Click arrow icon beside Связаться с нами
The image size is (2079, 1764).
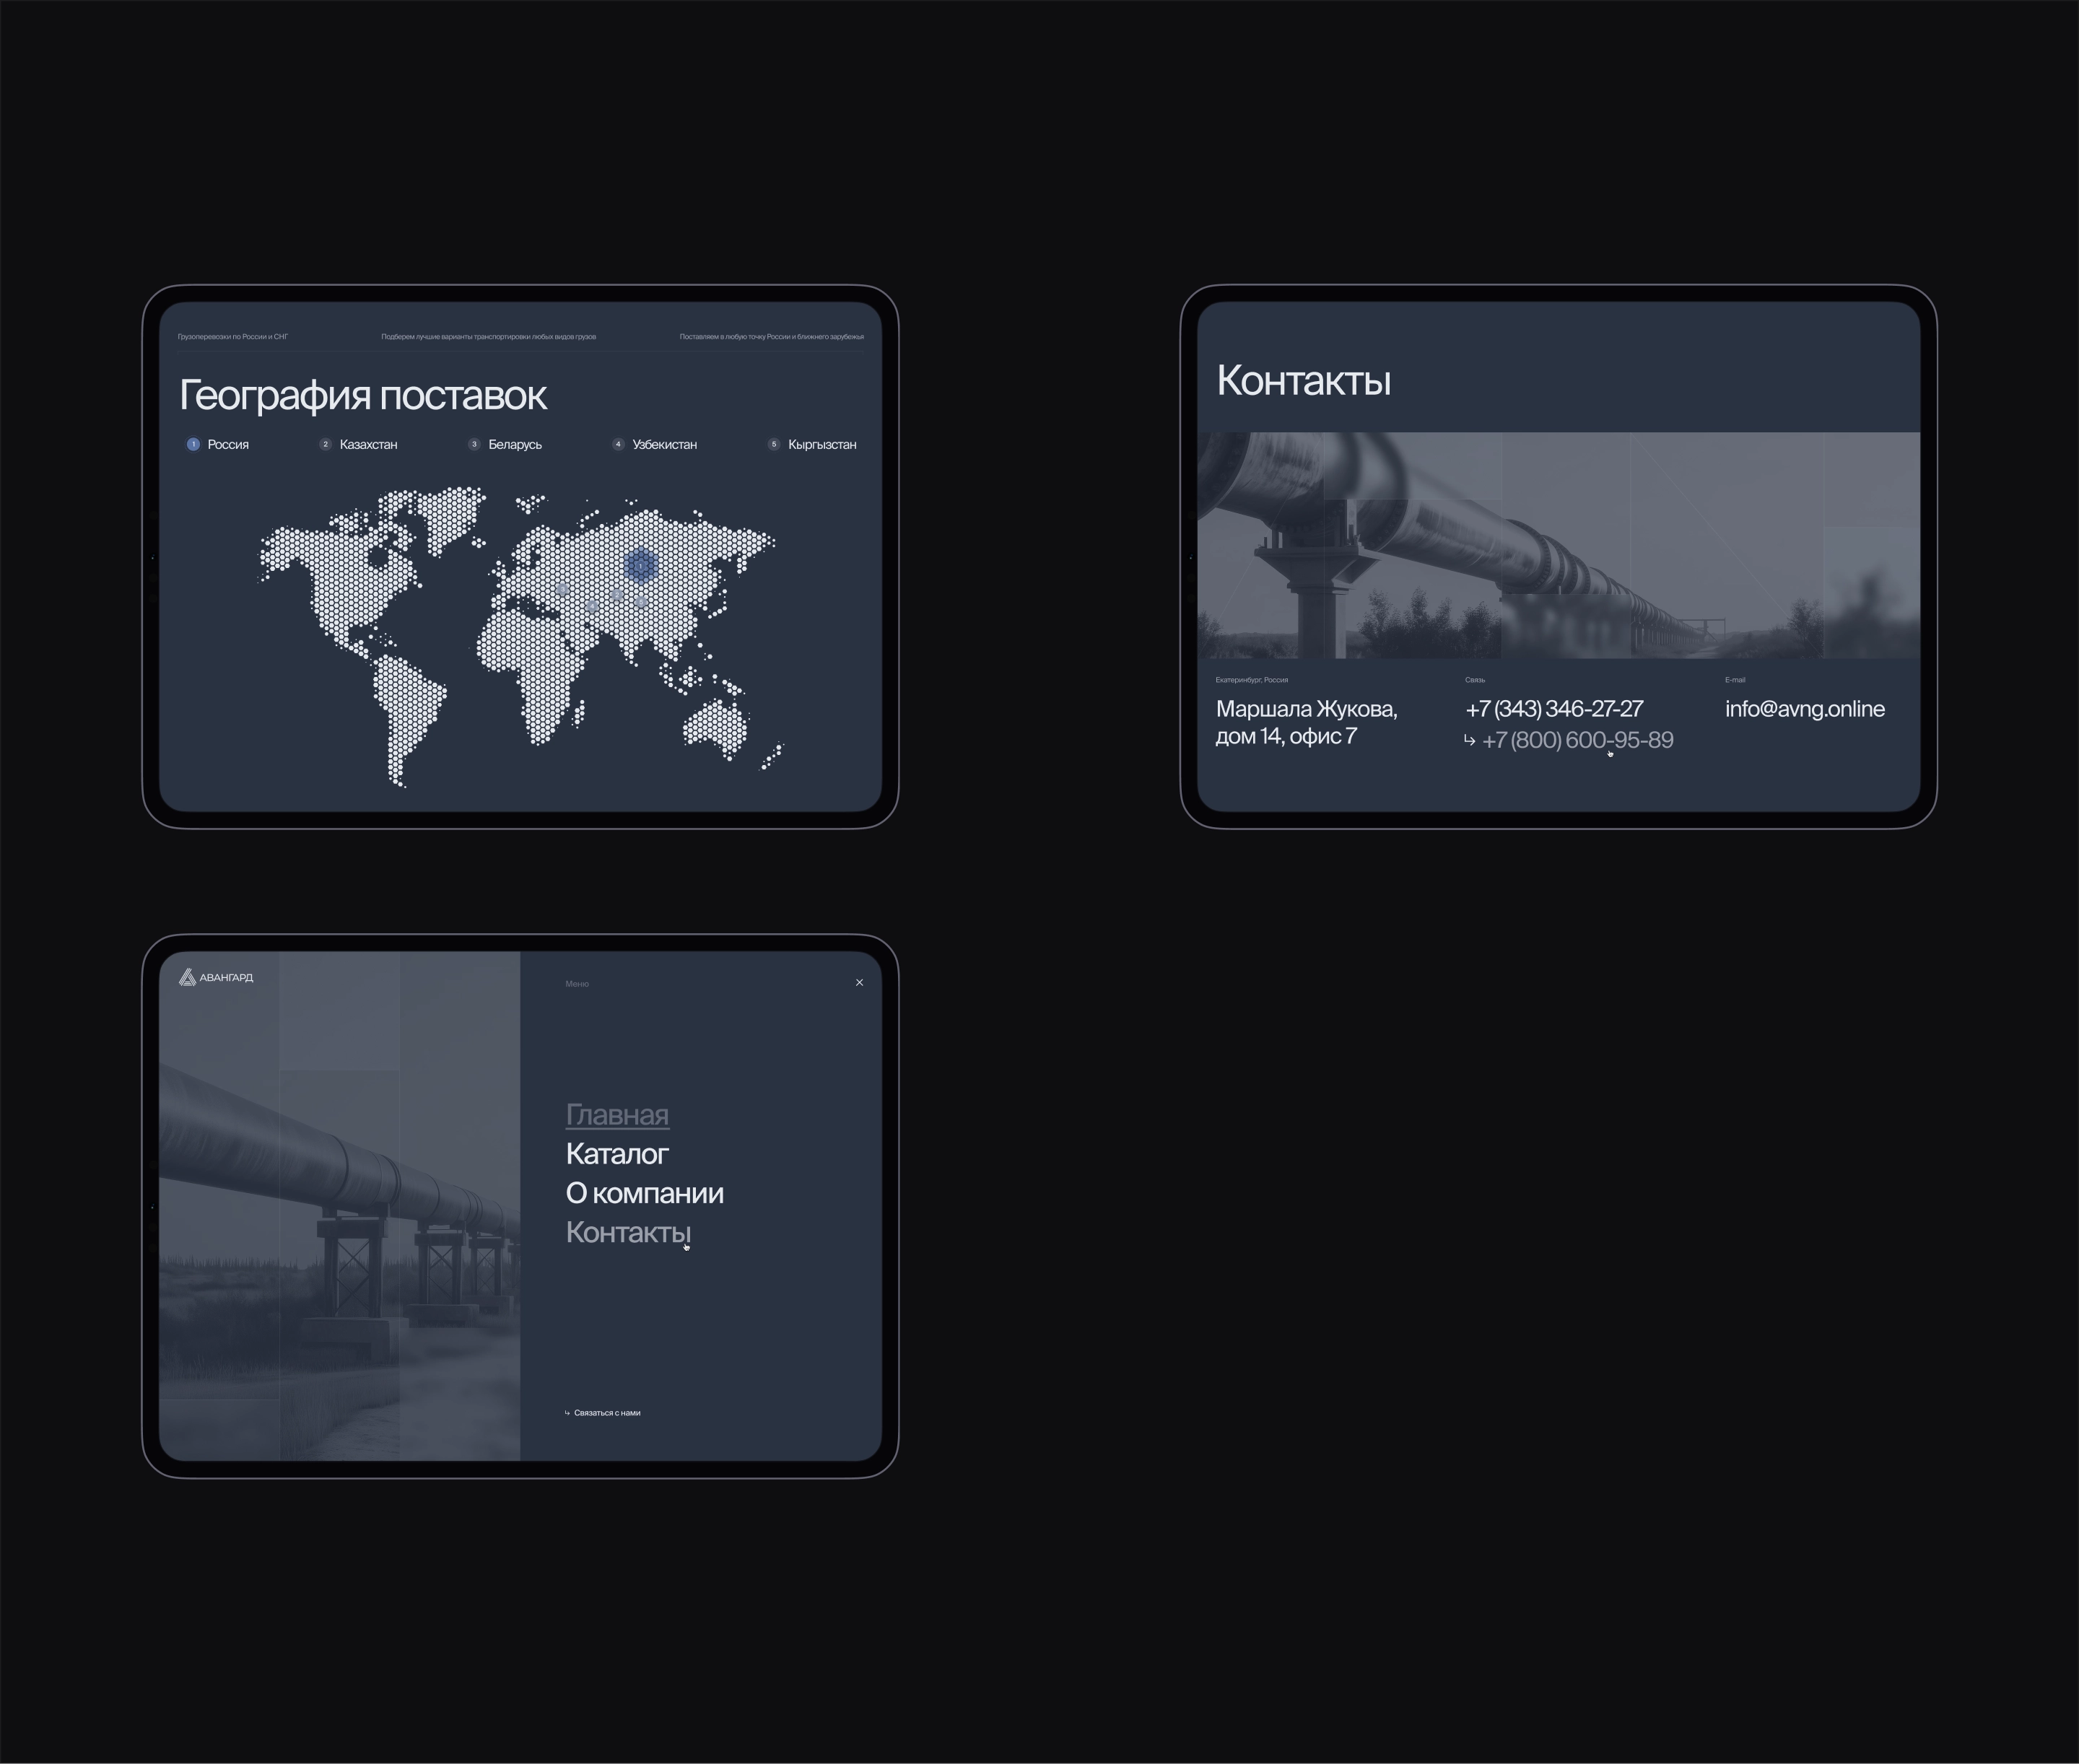pos(567,1413)
